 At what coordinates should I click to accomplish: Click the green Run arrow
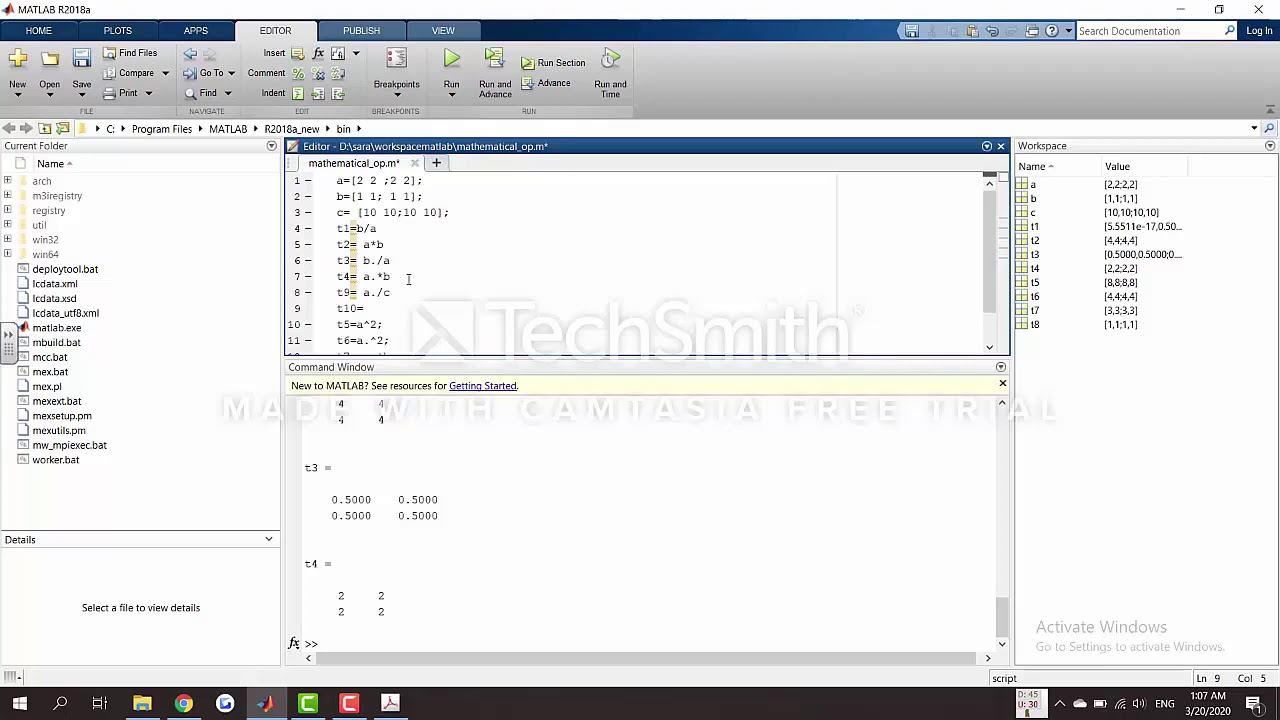[451, 60]
